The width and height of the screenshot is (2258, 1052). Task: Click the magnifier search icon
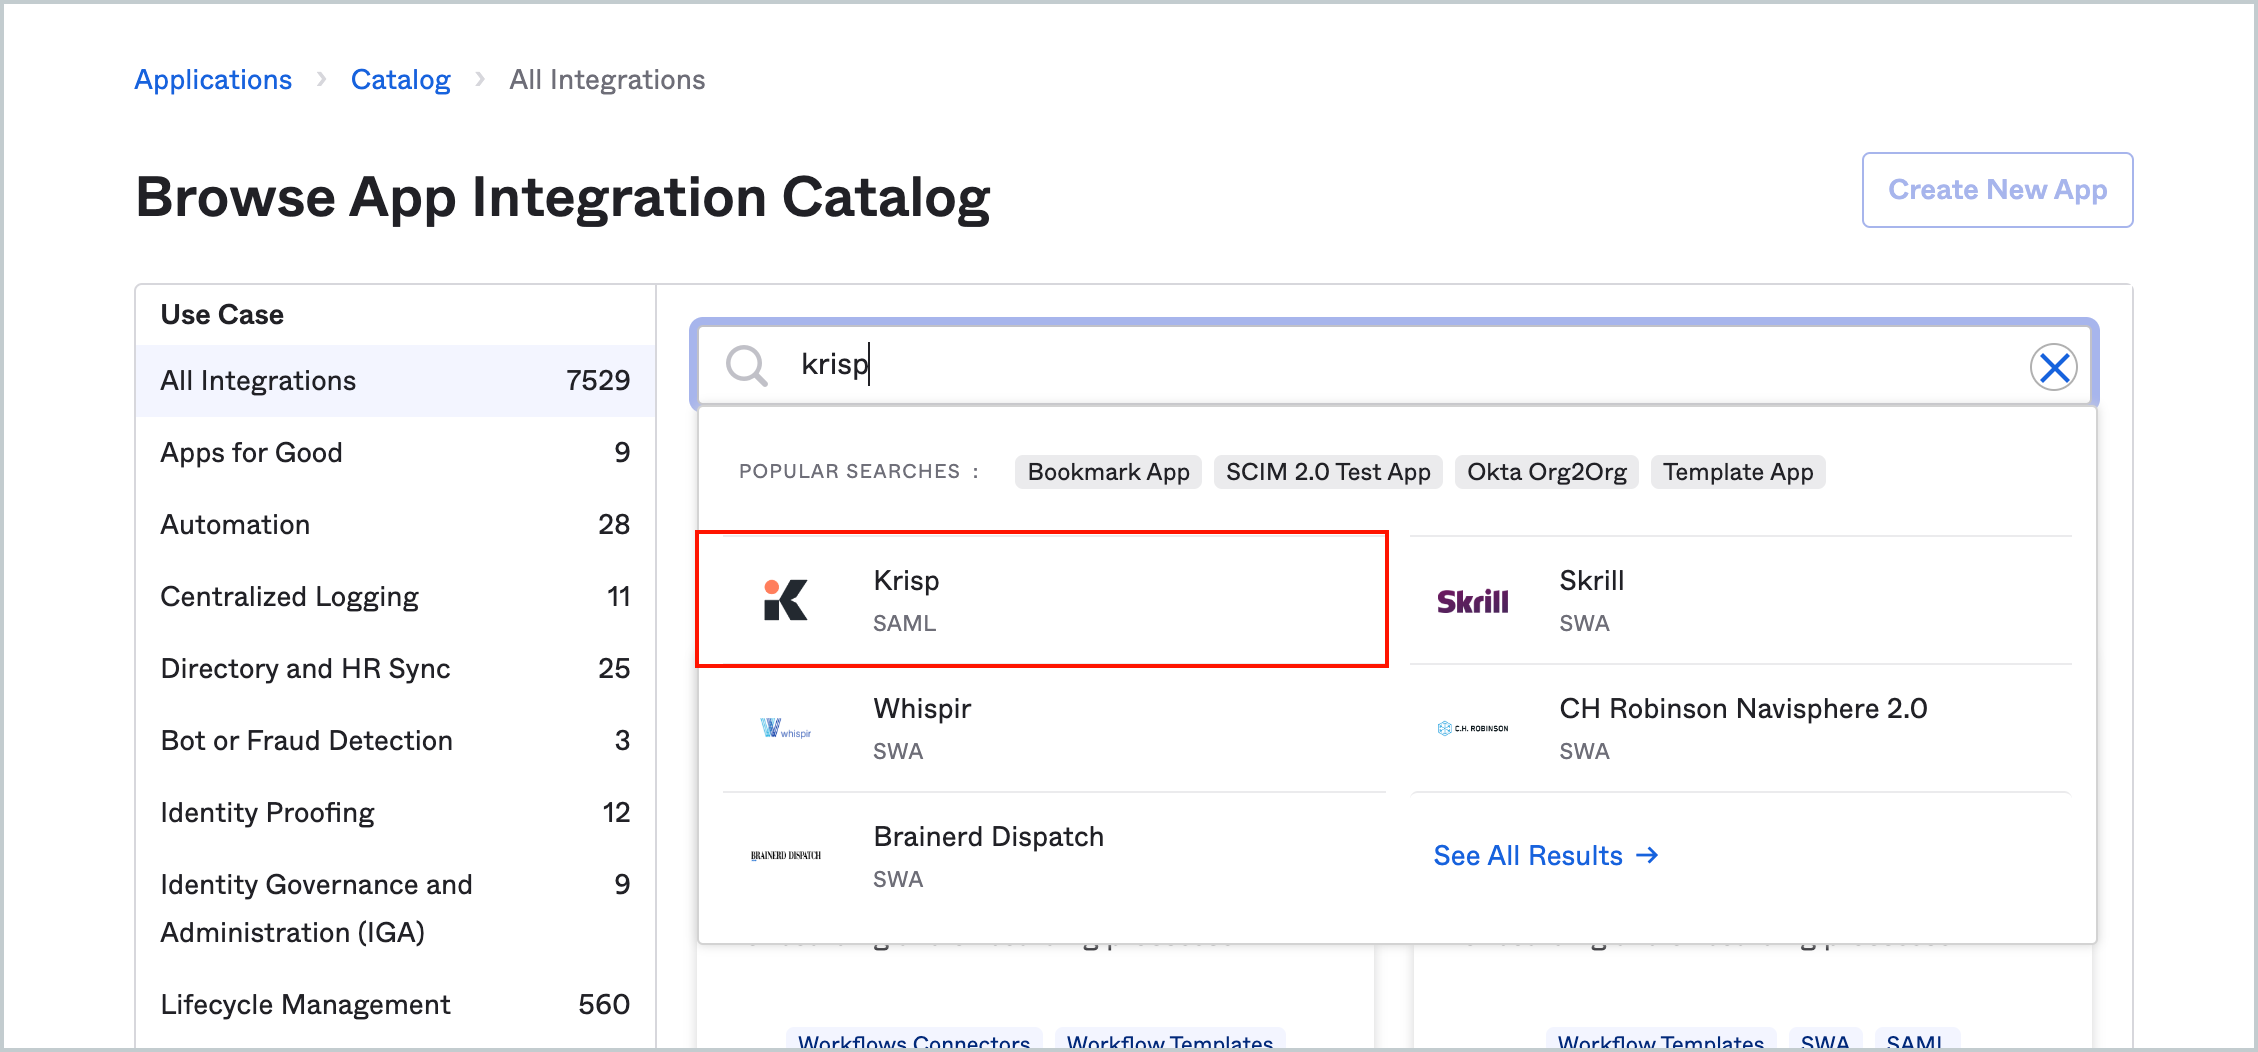pyautogui.click(x=746, y=366)
